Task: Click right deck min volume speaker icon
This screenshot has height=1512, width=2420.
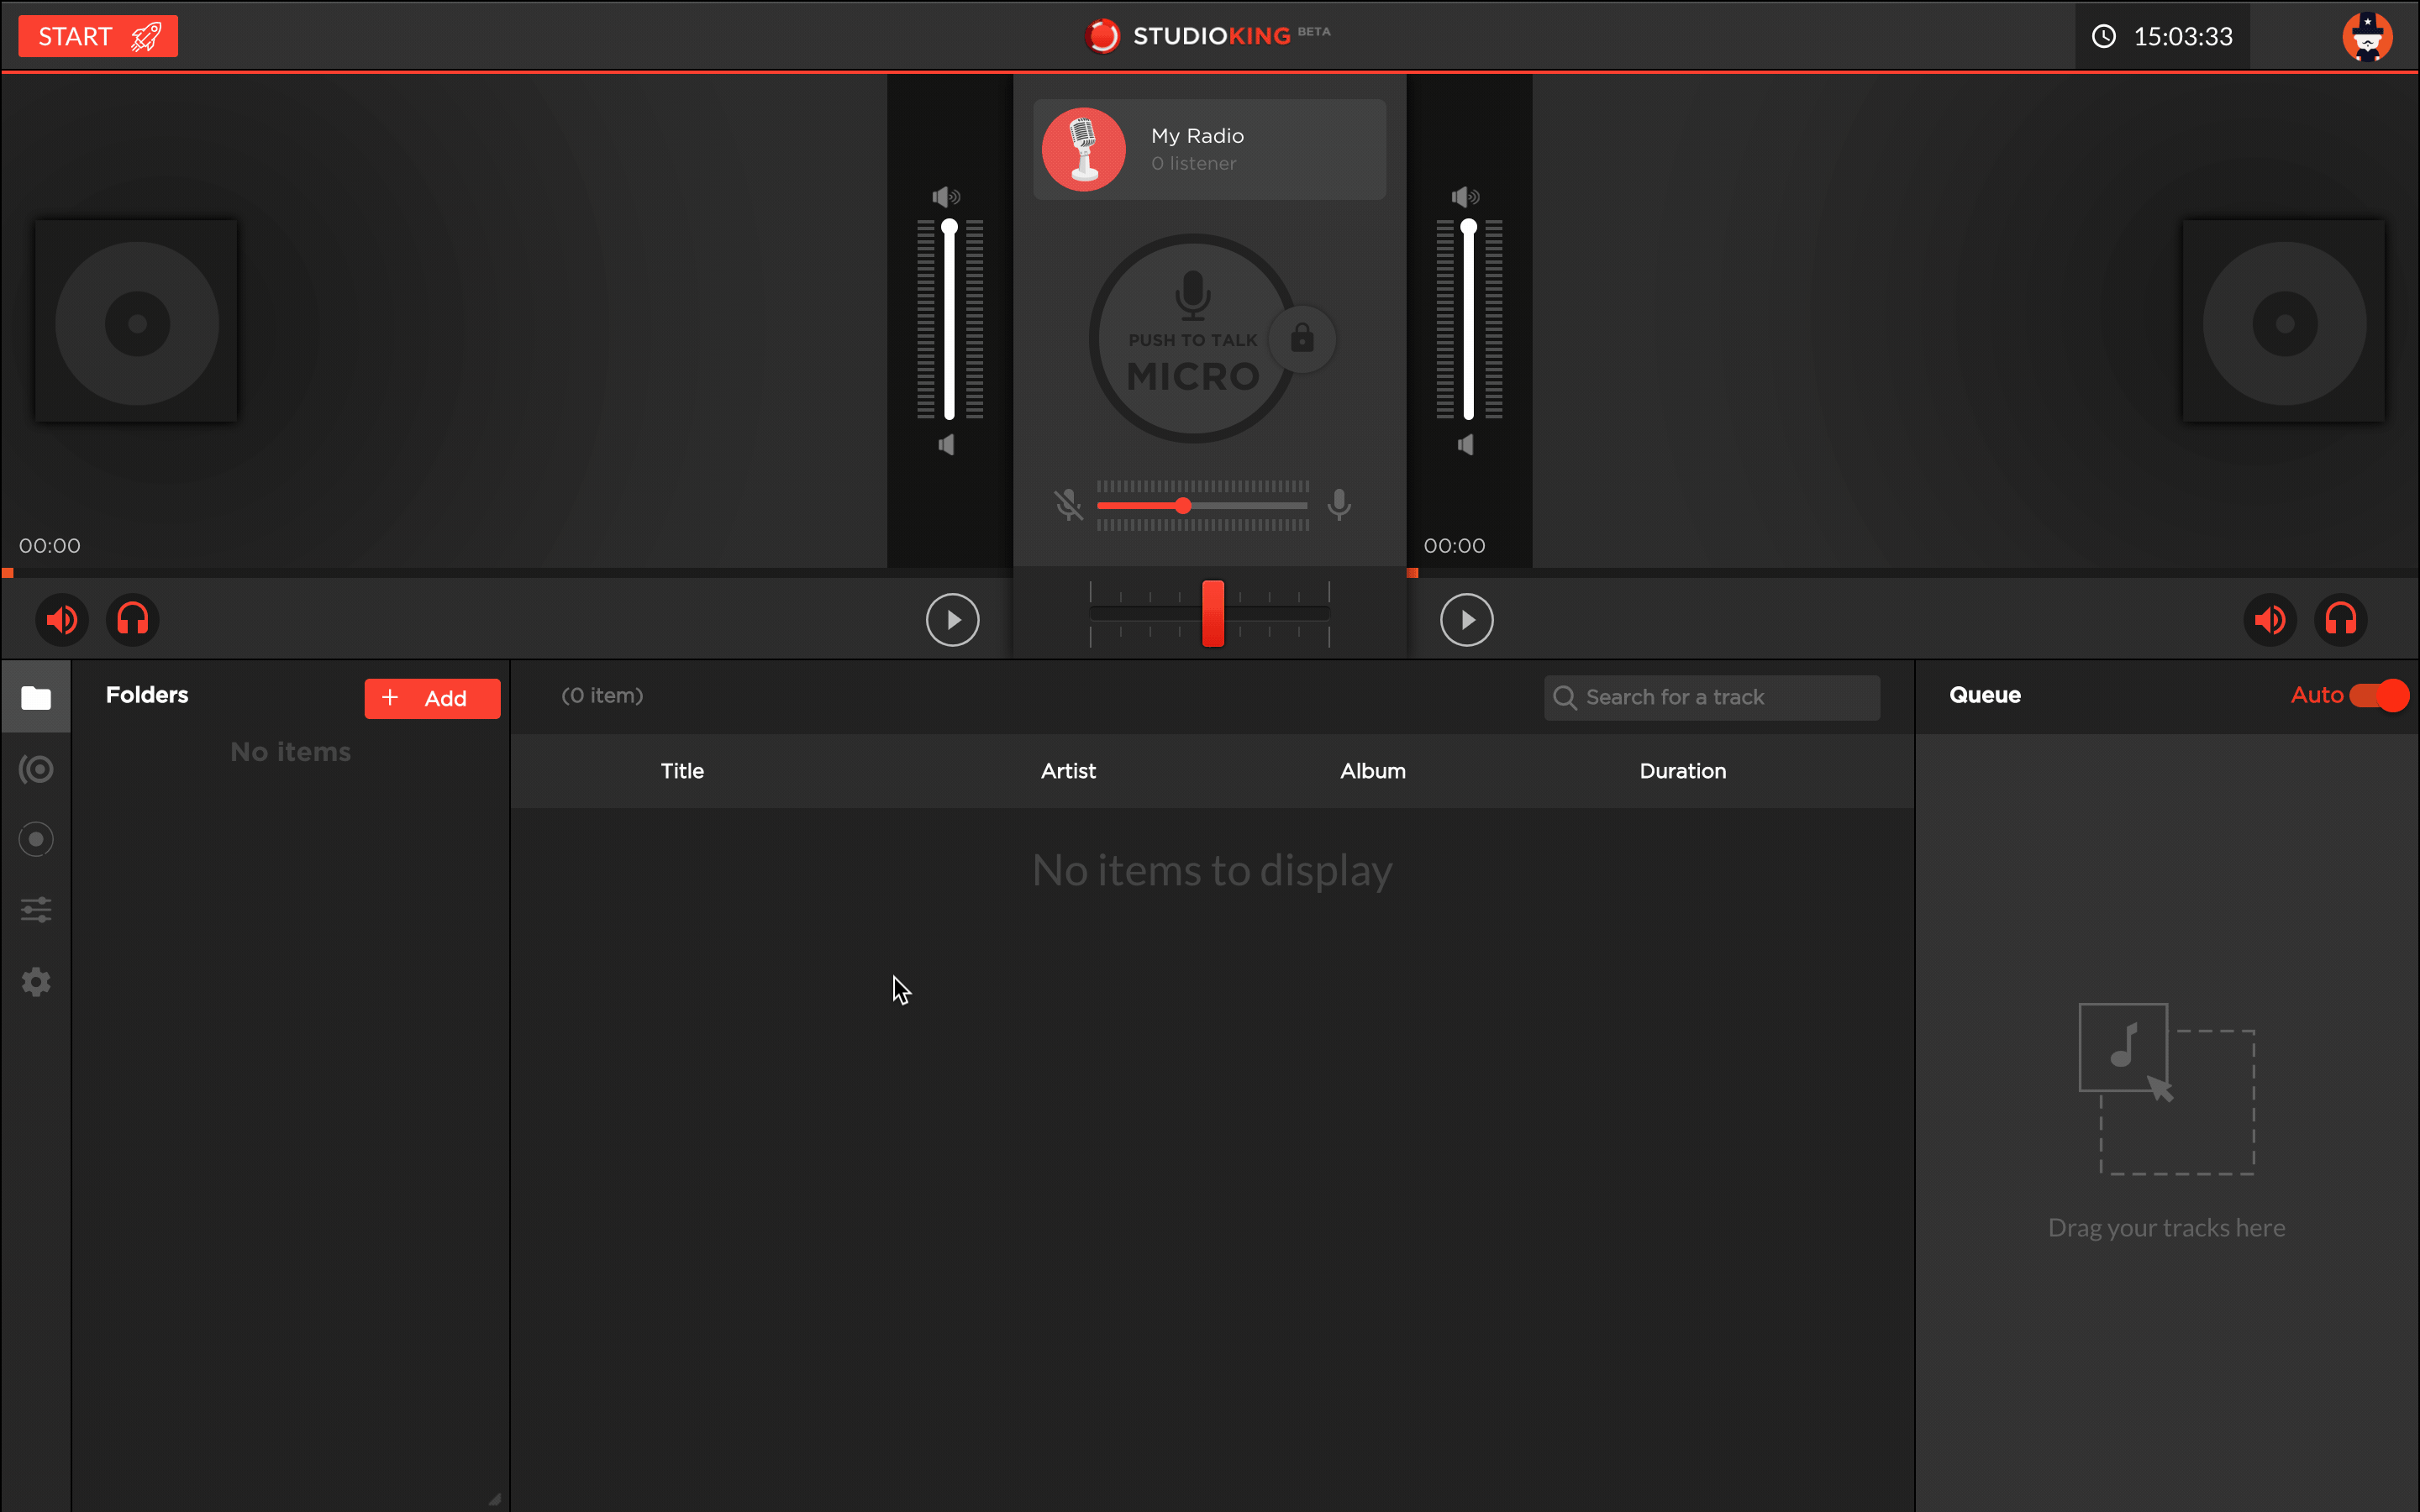Action: point(1465,445)
